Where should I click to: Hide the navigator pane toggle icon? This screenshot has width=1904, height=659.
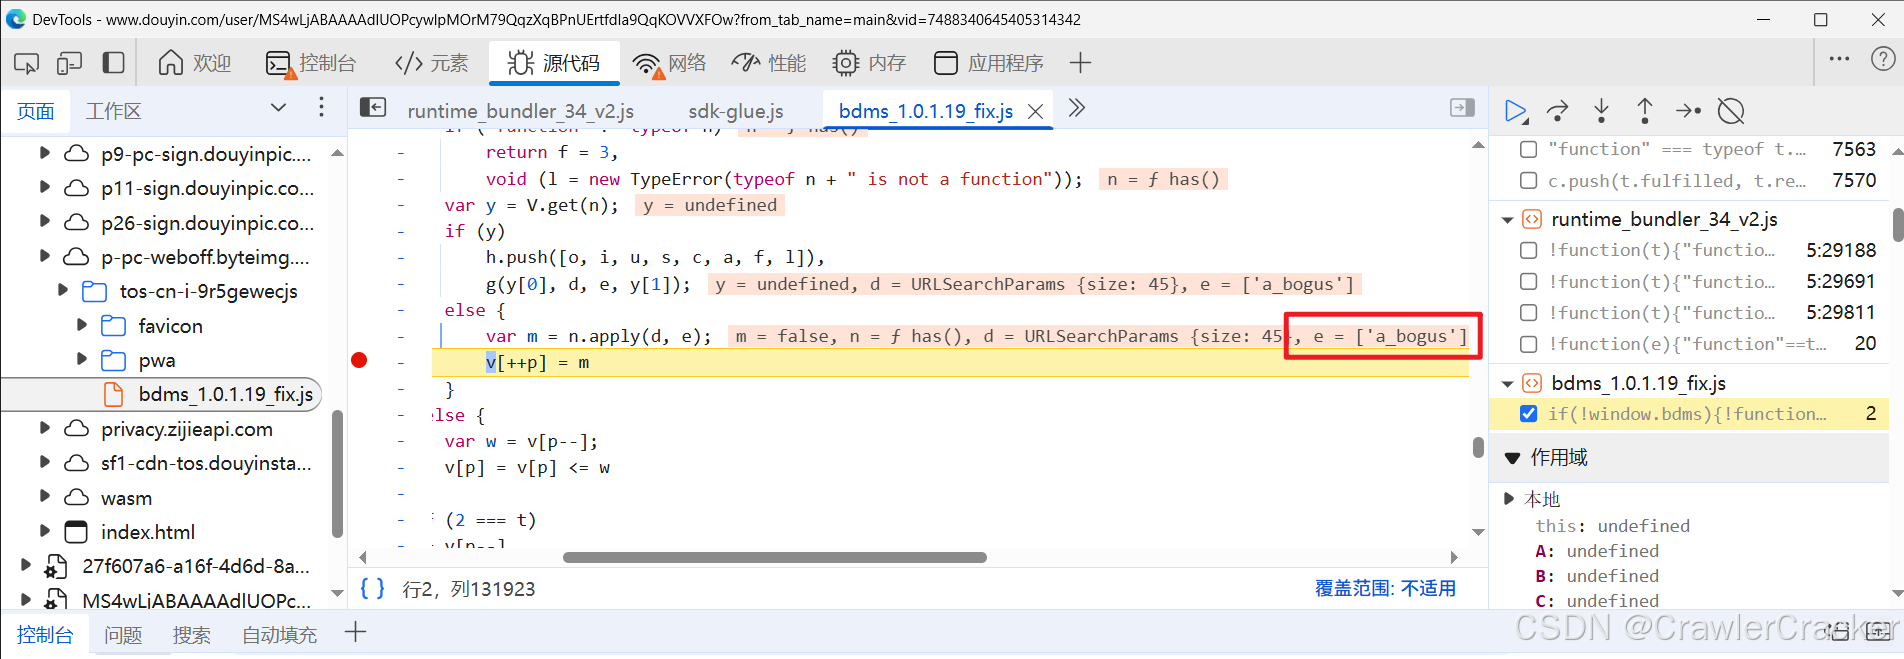point(373,108)
